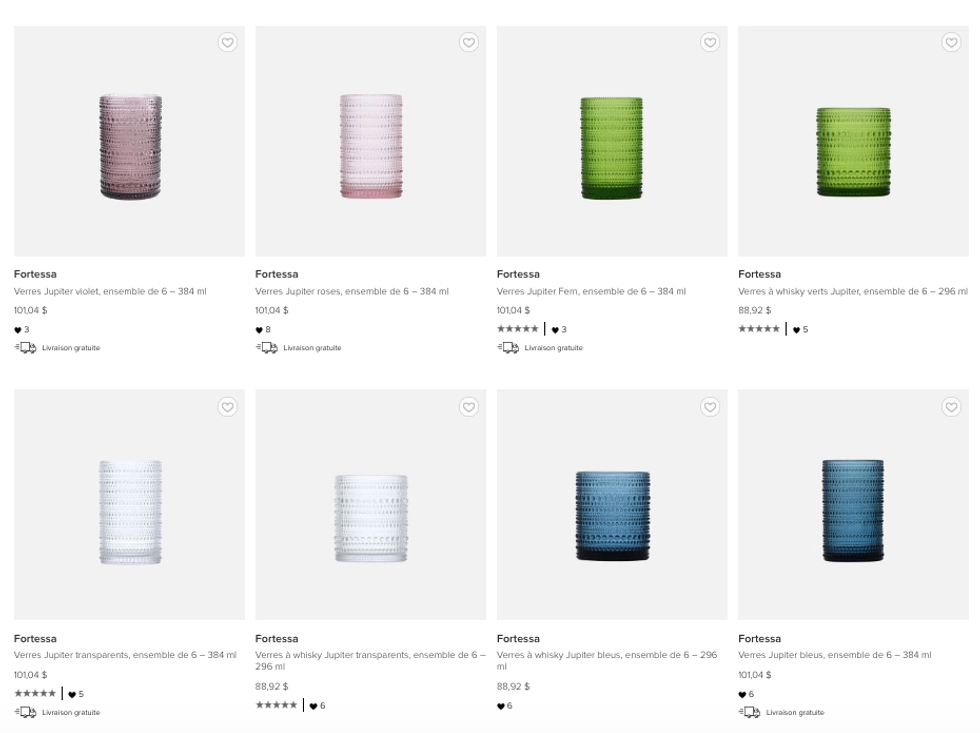Toggle the wishlist heart on the Verres Jupiter bleus set
980x733 pixels.
tap(951, 407)
